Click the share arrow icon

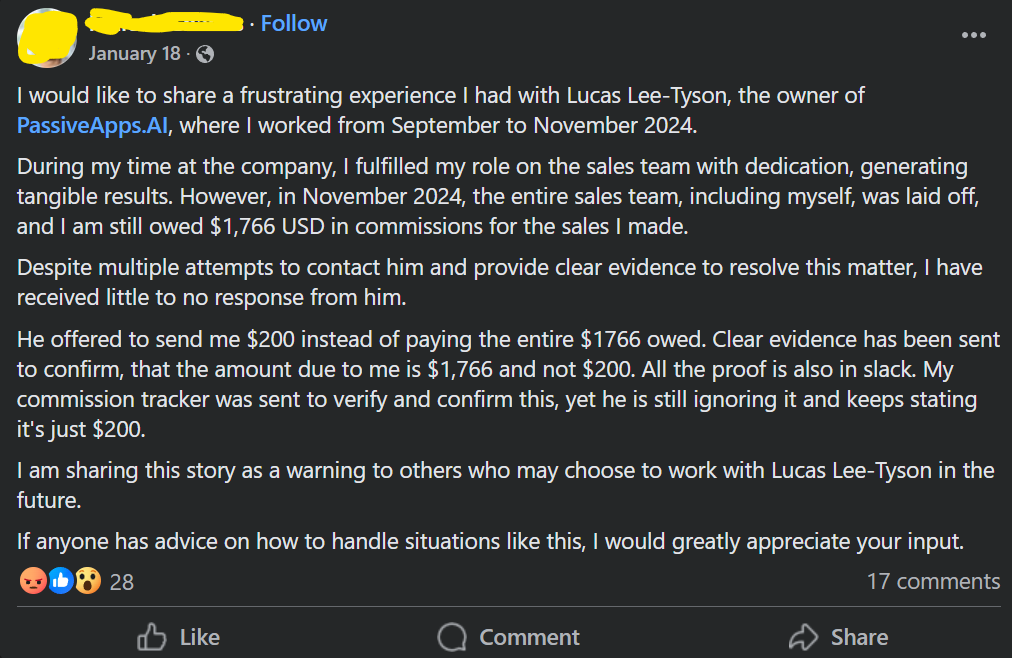coord(803,637)
